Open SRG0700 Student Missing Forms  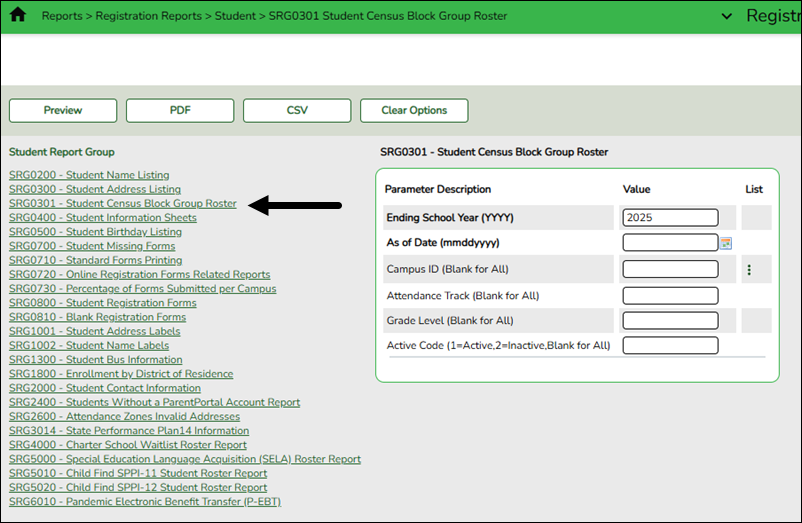[x=92, y=246]
